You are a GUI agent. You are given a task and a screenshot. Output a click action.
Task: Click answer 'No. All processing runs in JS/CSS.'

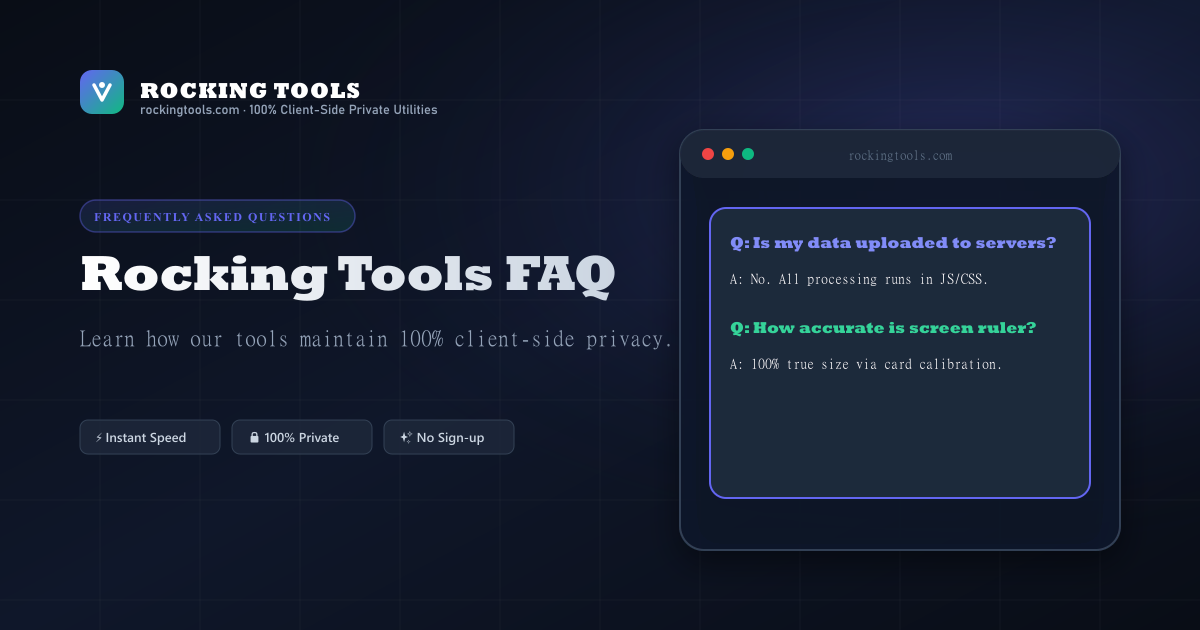(860, 279)
